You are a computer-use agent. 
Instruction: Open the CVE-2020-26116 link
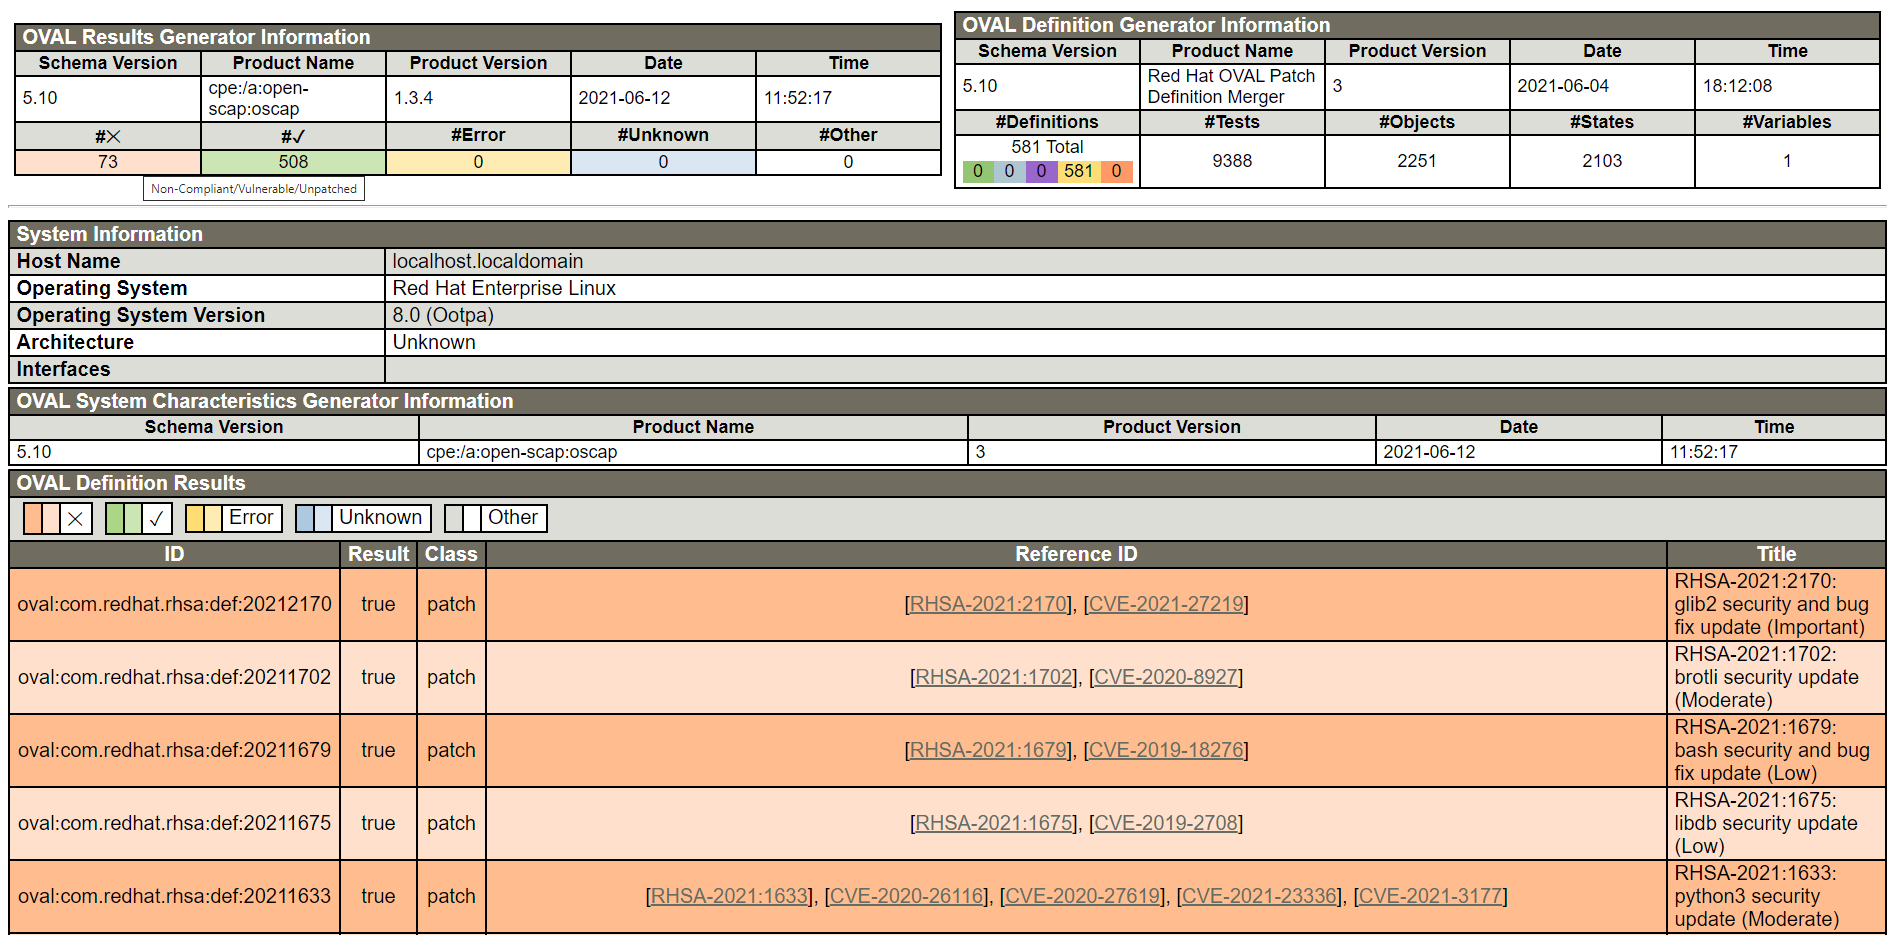click(x=907, y=896)
